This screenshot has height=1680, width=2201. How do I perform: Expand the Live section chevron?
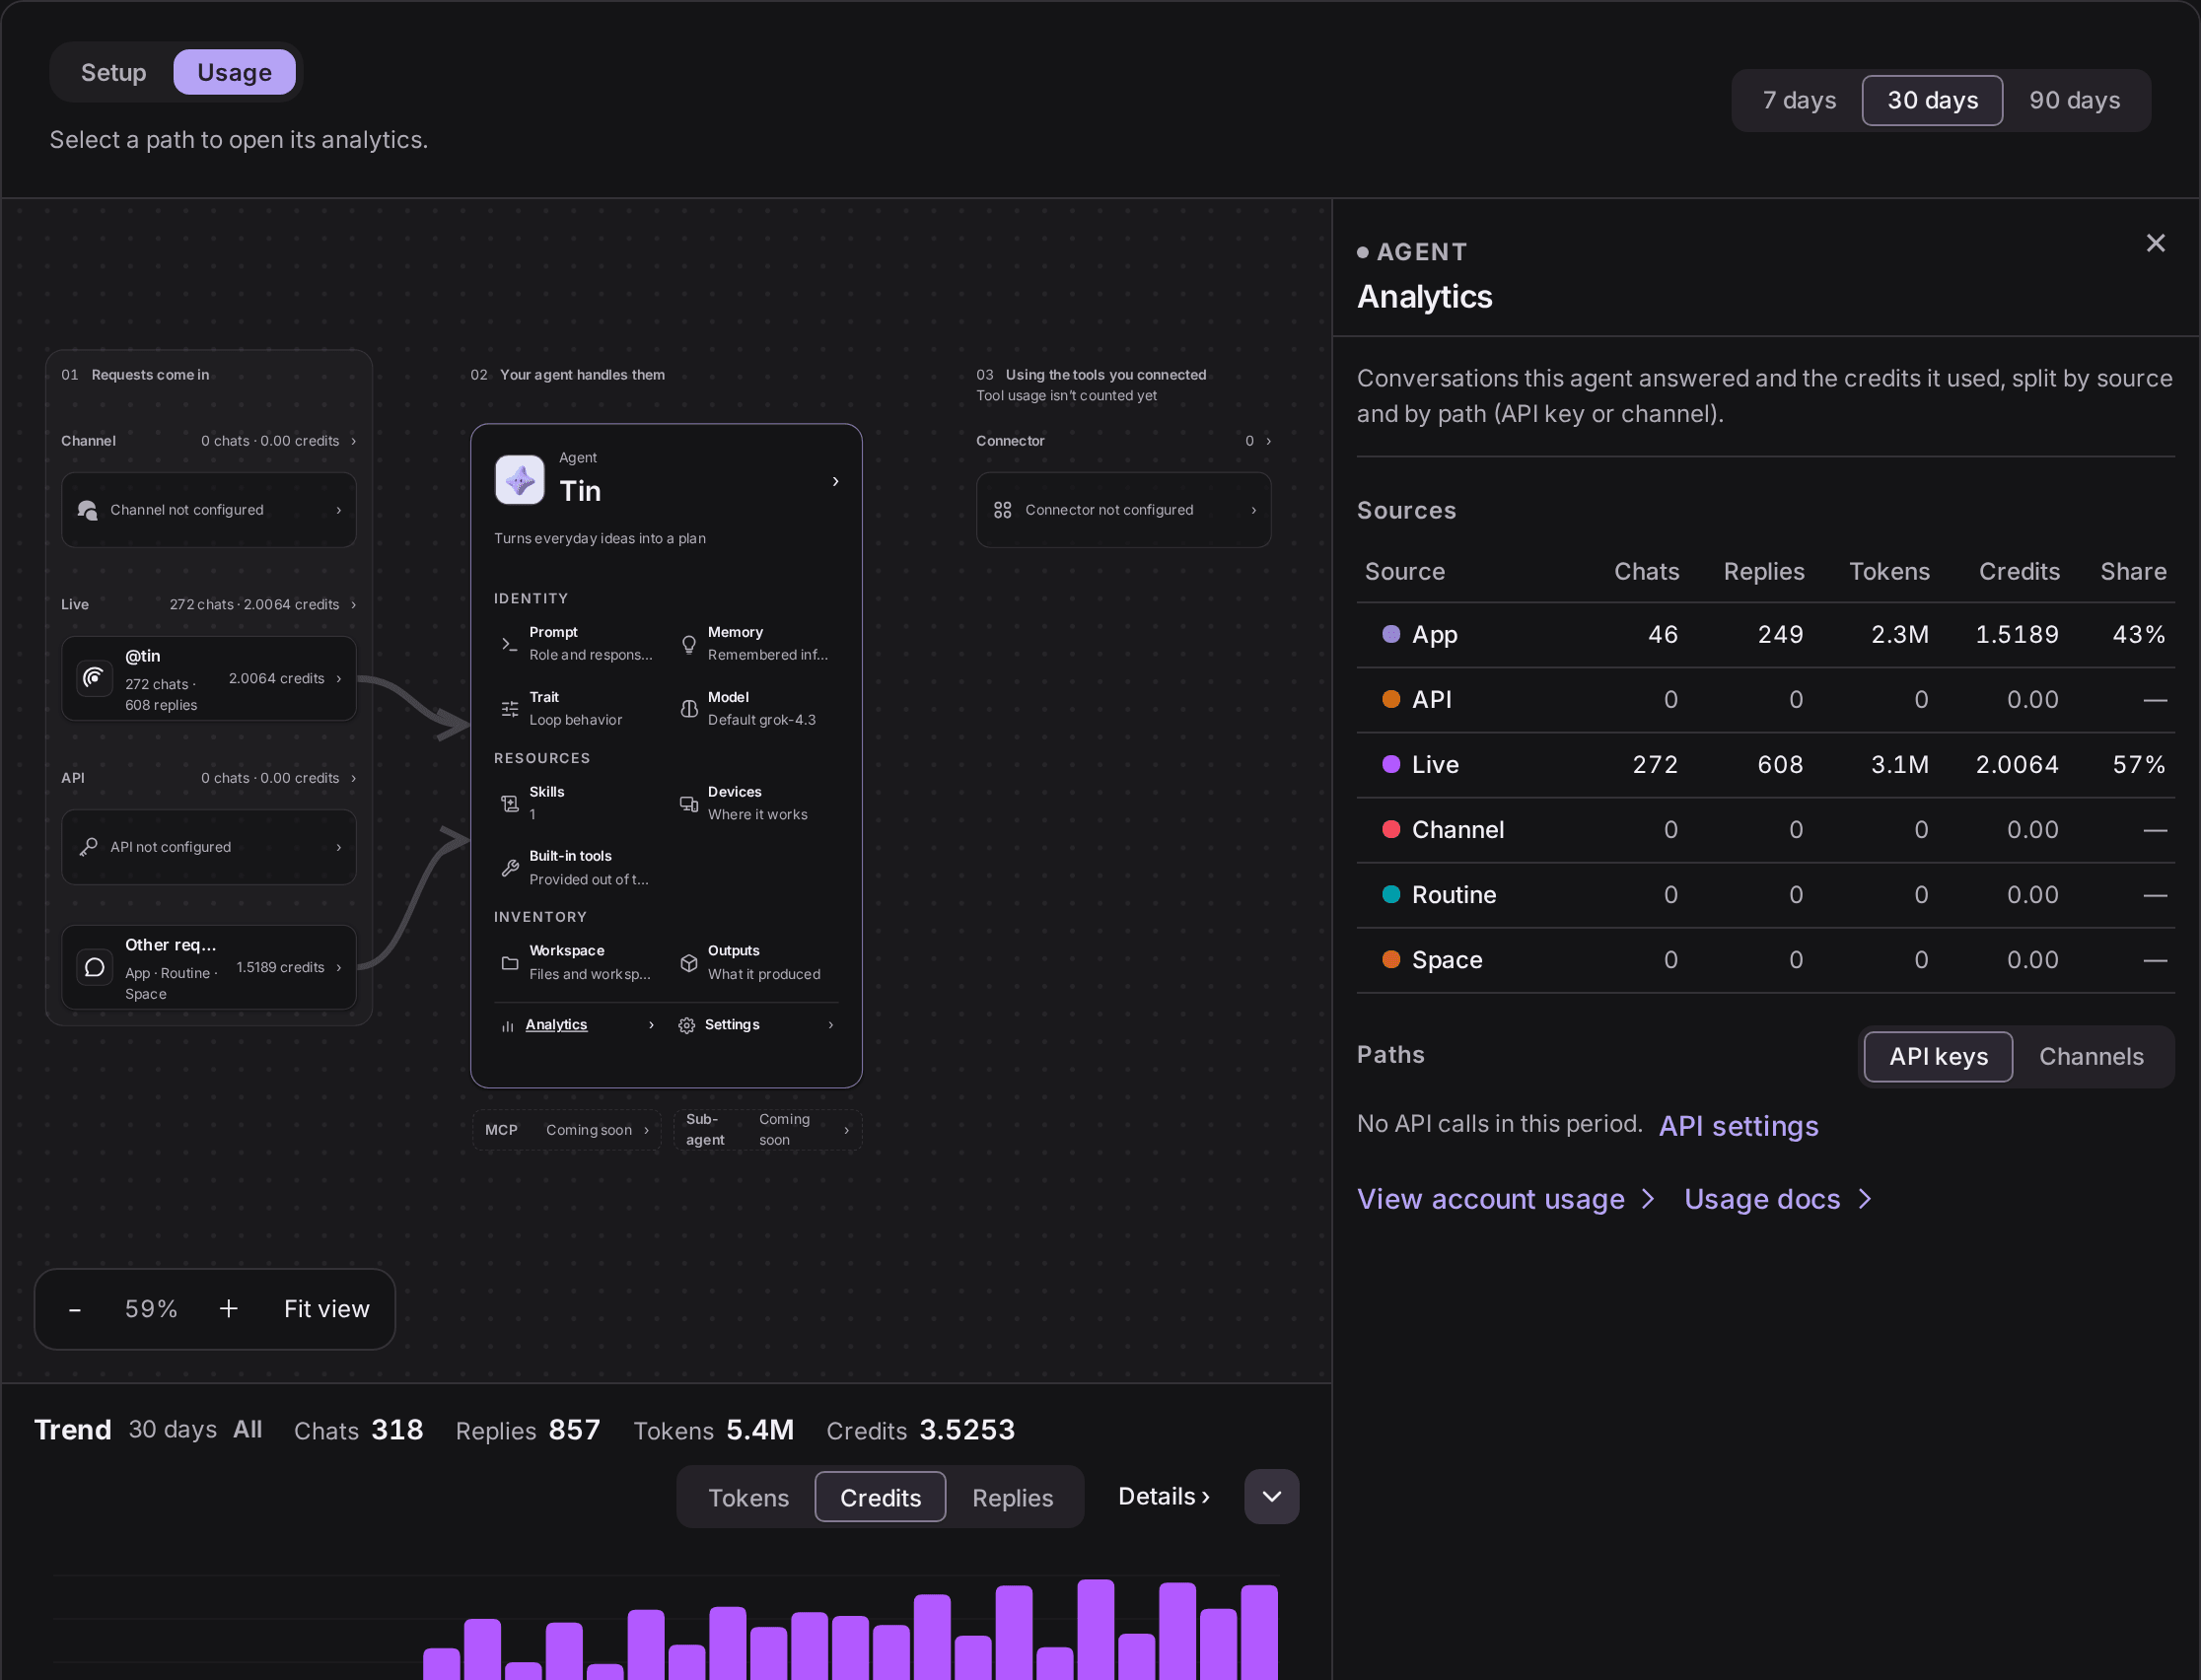click(x=353, y=605)
